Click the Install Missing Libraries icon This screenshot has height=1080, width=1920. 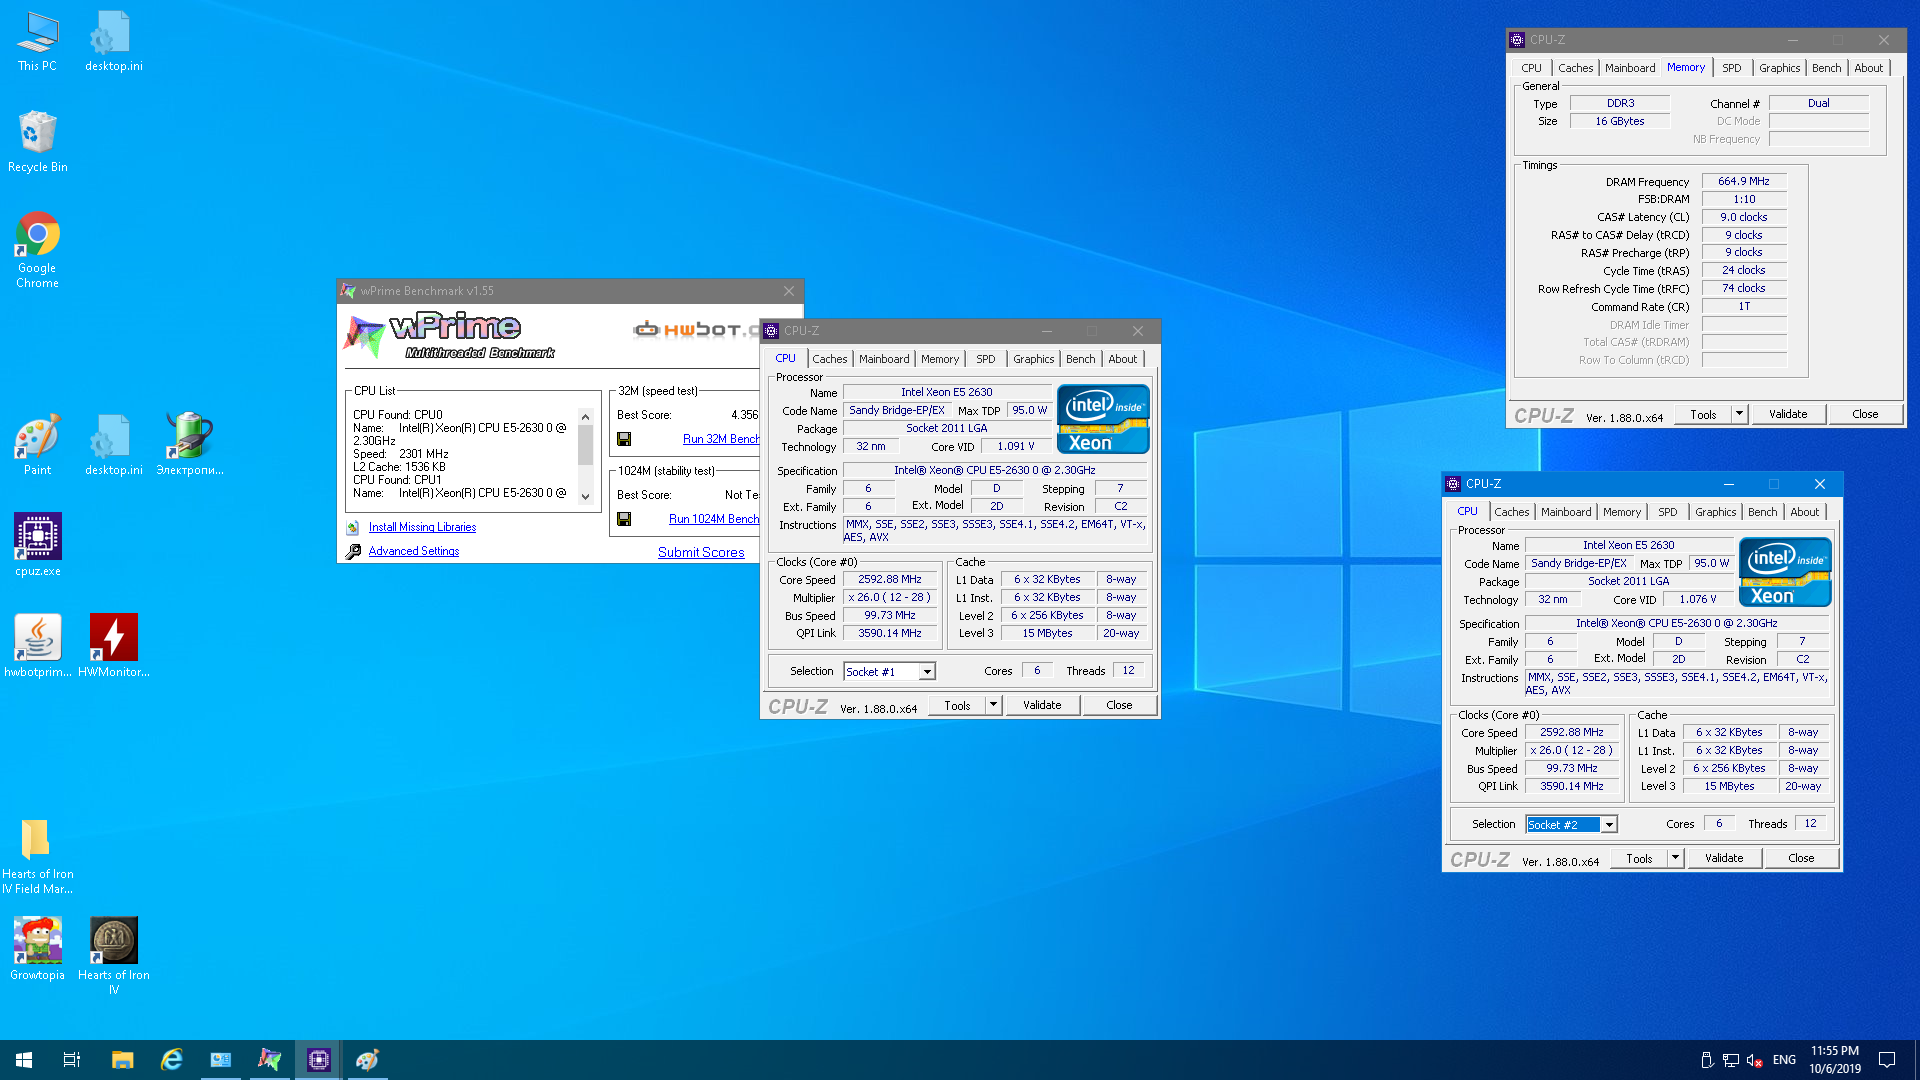click(x=353, y=527)
